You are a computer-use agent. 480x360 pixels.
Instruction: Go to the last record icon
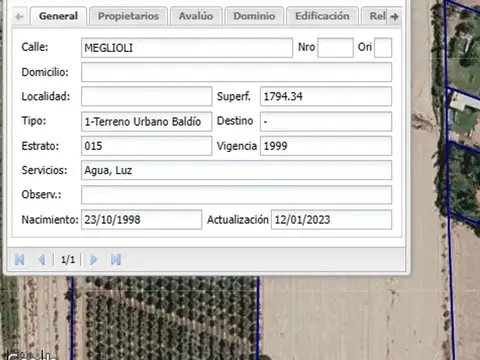point(116,260)
